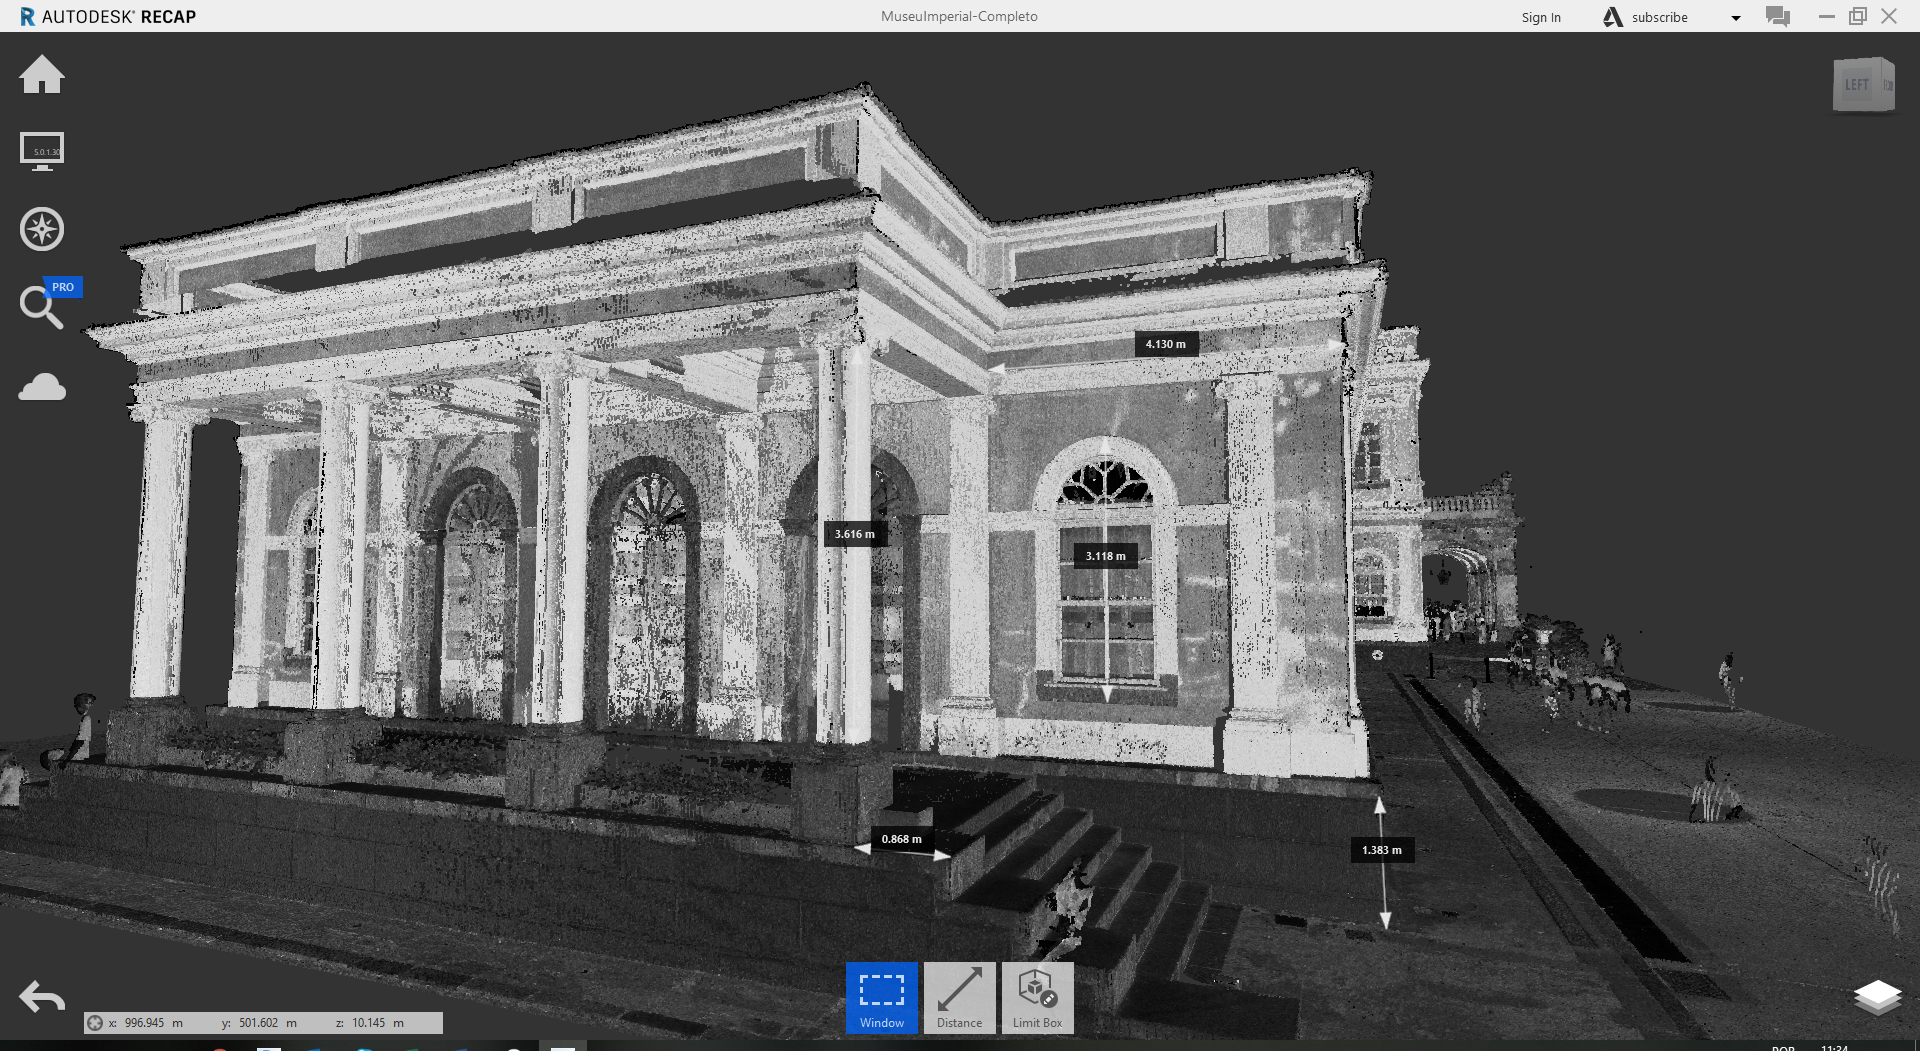Screen dimensions: 1920x1051
Task: Open the PRO search tool
Action: tap(41, 307)
